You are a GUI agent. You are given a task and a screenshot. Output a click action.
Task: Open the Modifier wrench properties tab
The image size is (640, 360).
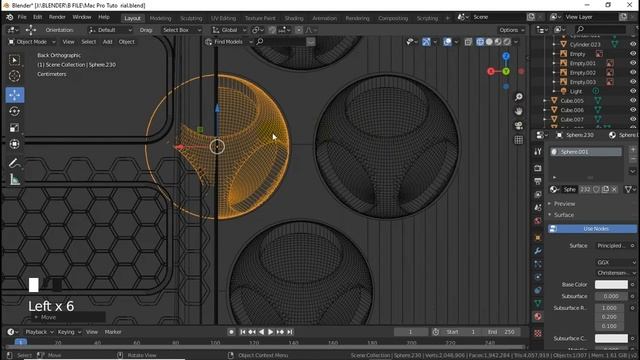pyautogui.click(x=538, y=251)
